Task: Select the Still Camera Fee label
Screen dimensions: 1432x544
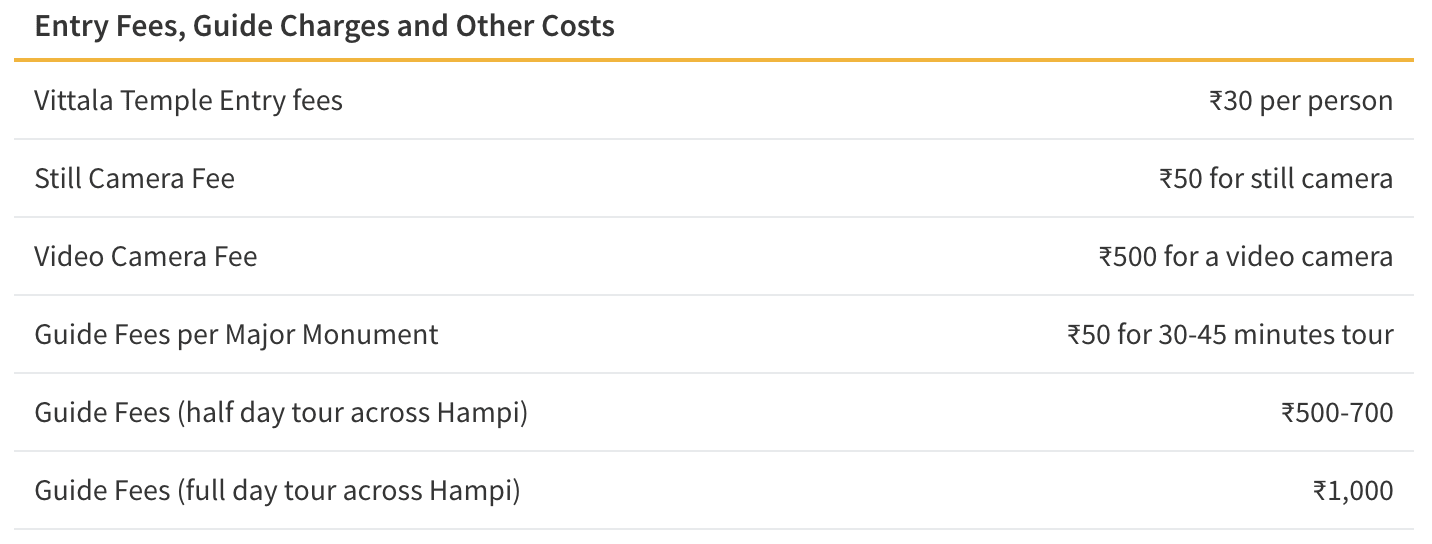Action: click(135, 178)
